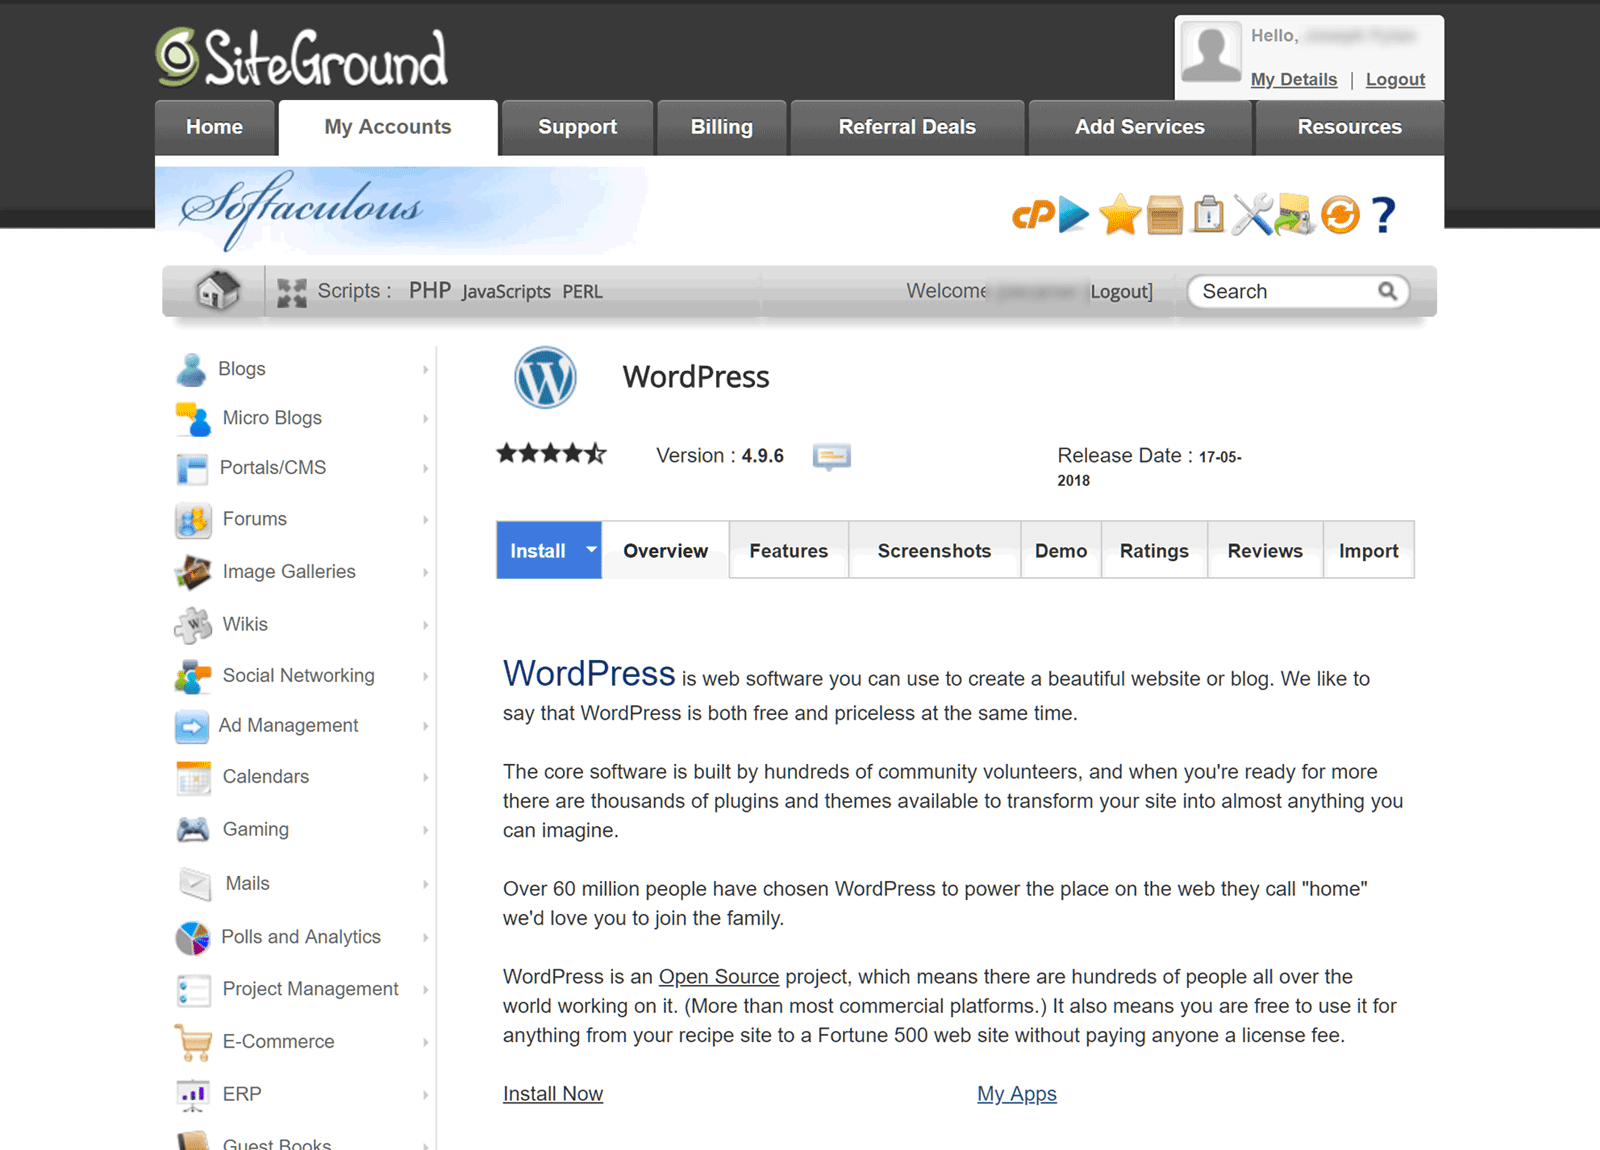Open the question mark Help icon
The height and width of the screenshot is (1150, 1600).
pos(1384,214)
